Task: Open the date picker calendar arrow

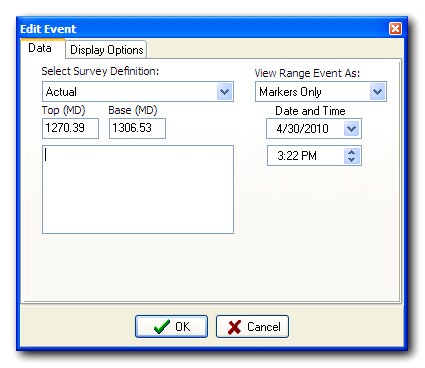Action: (351, 129)
